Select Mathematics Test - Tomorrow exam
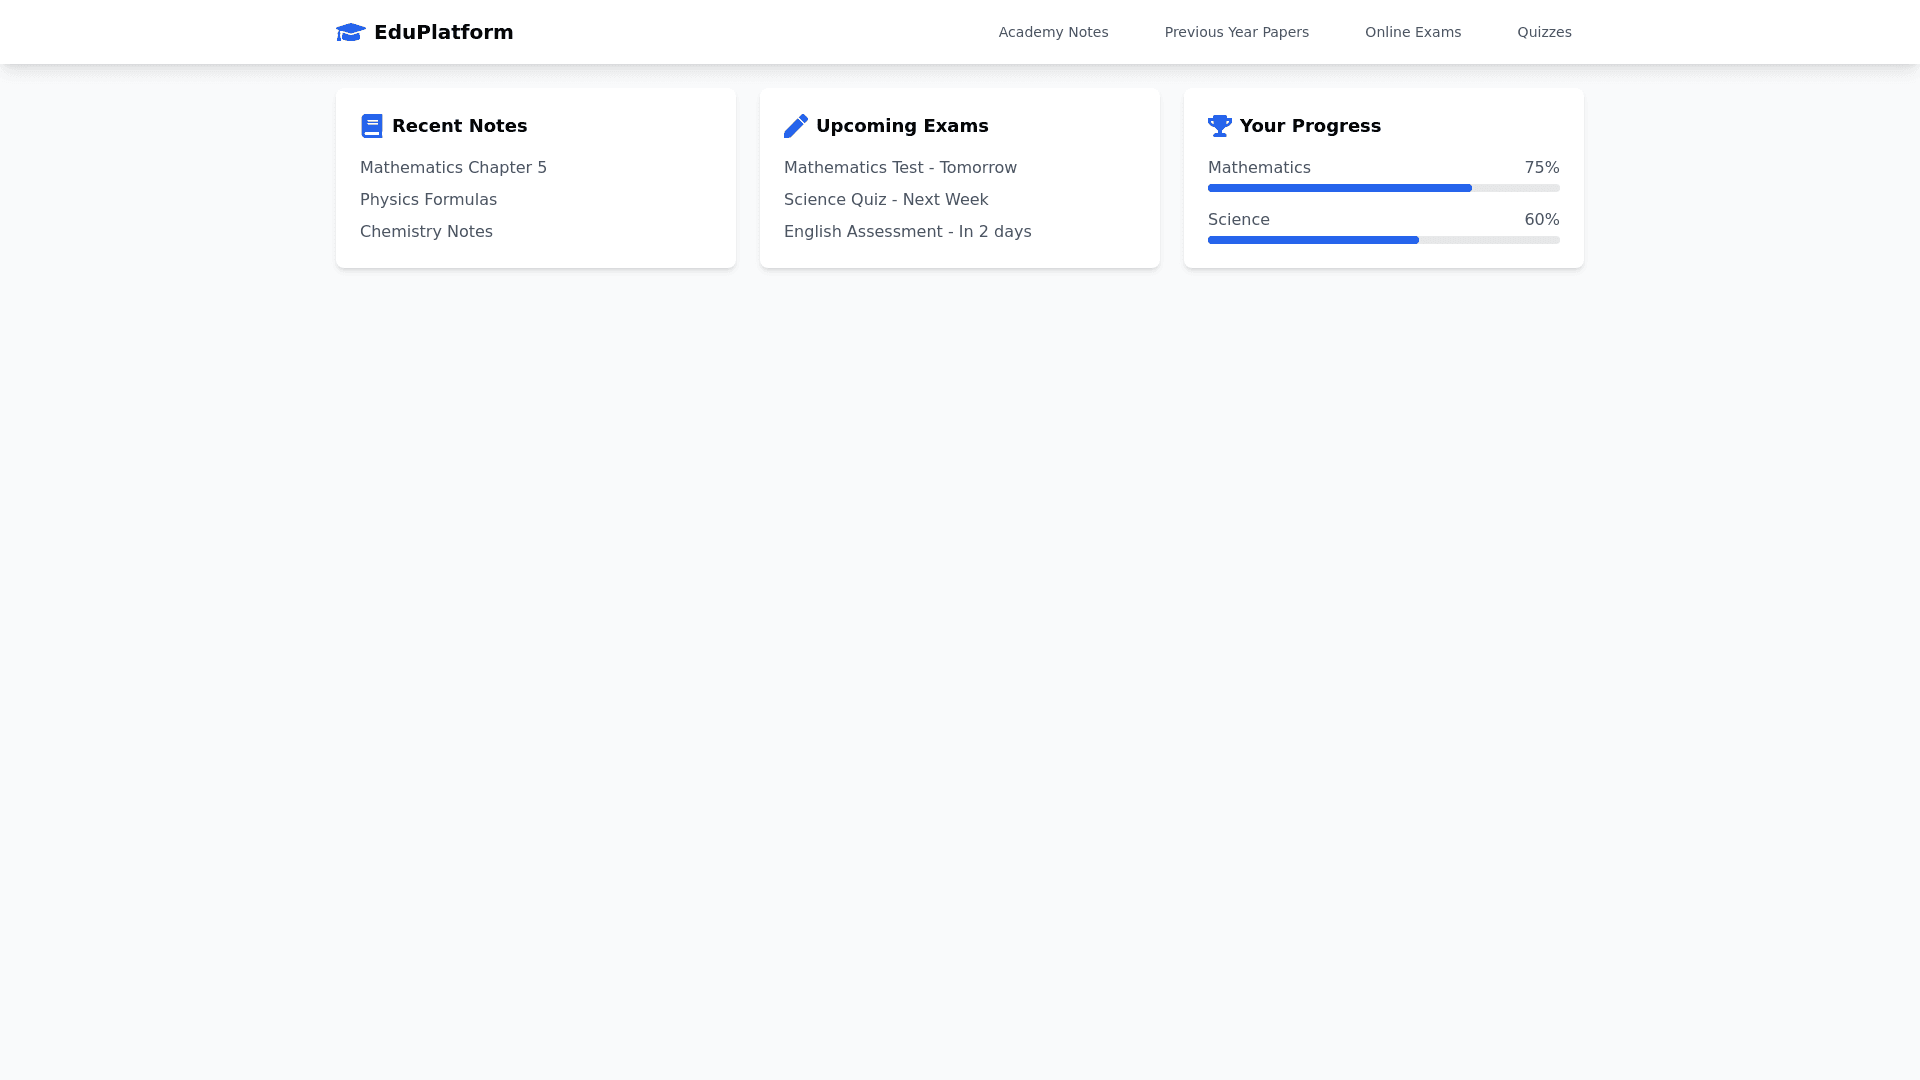This screenshot has height=1080, width=1920. (900, 168)
